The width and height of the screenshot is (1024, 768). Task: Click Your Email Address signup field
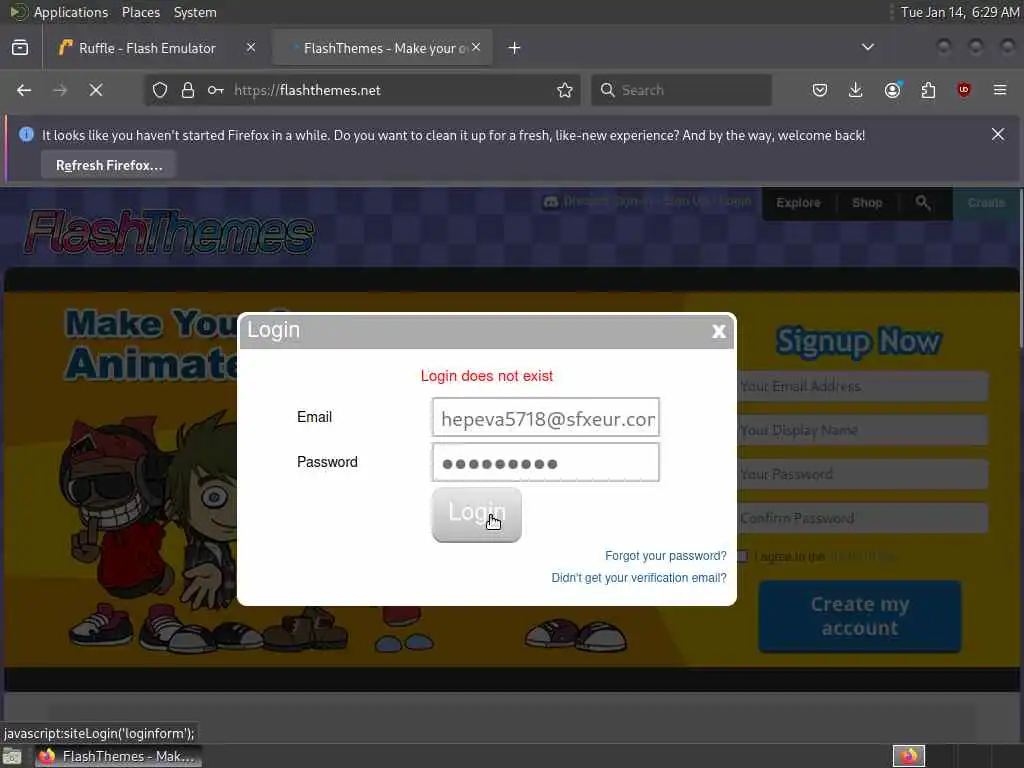click(862, 386)
